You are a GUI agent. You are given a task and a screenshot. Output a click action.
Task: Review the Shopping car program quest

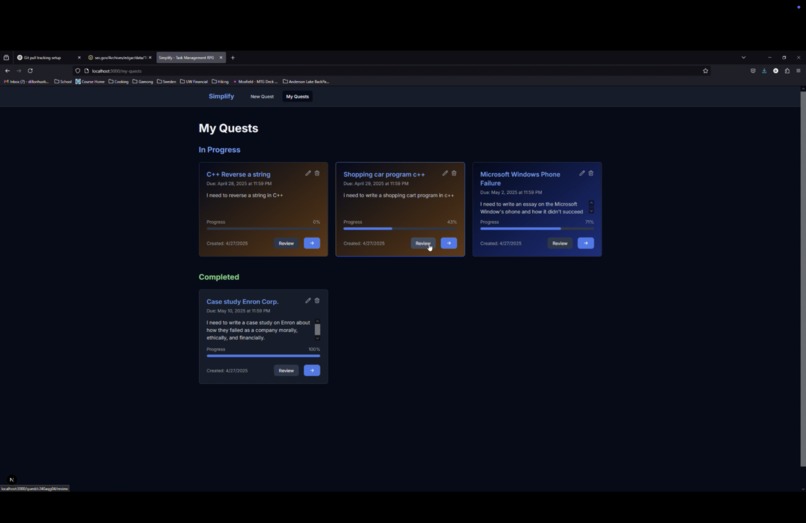click(x=423, y=243)
